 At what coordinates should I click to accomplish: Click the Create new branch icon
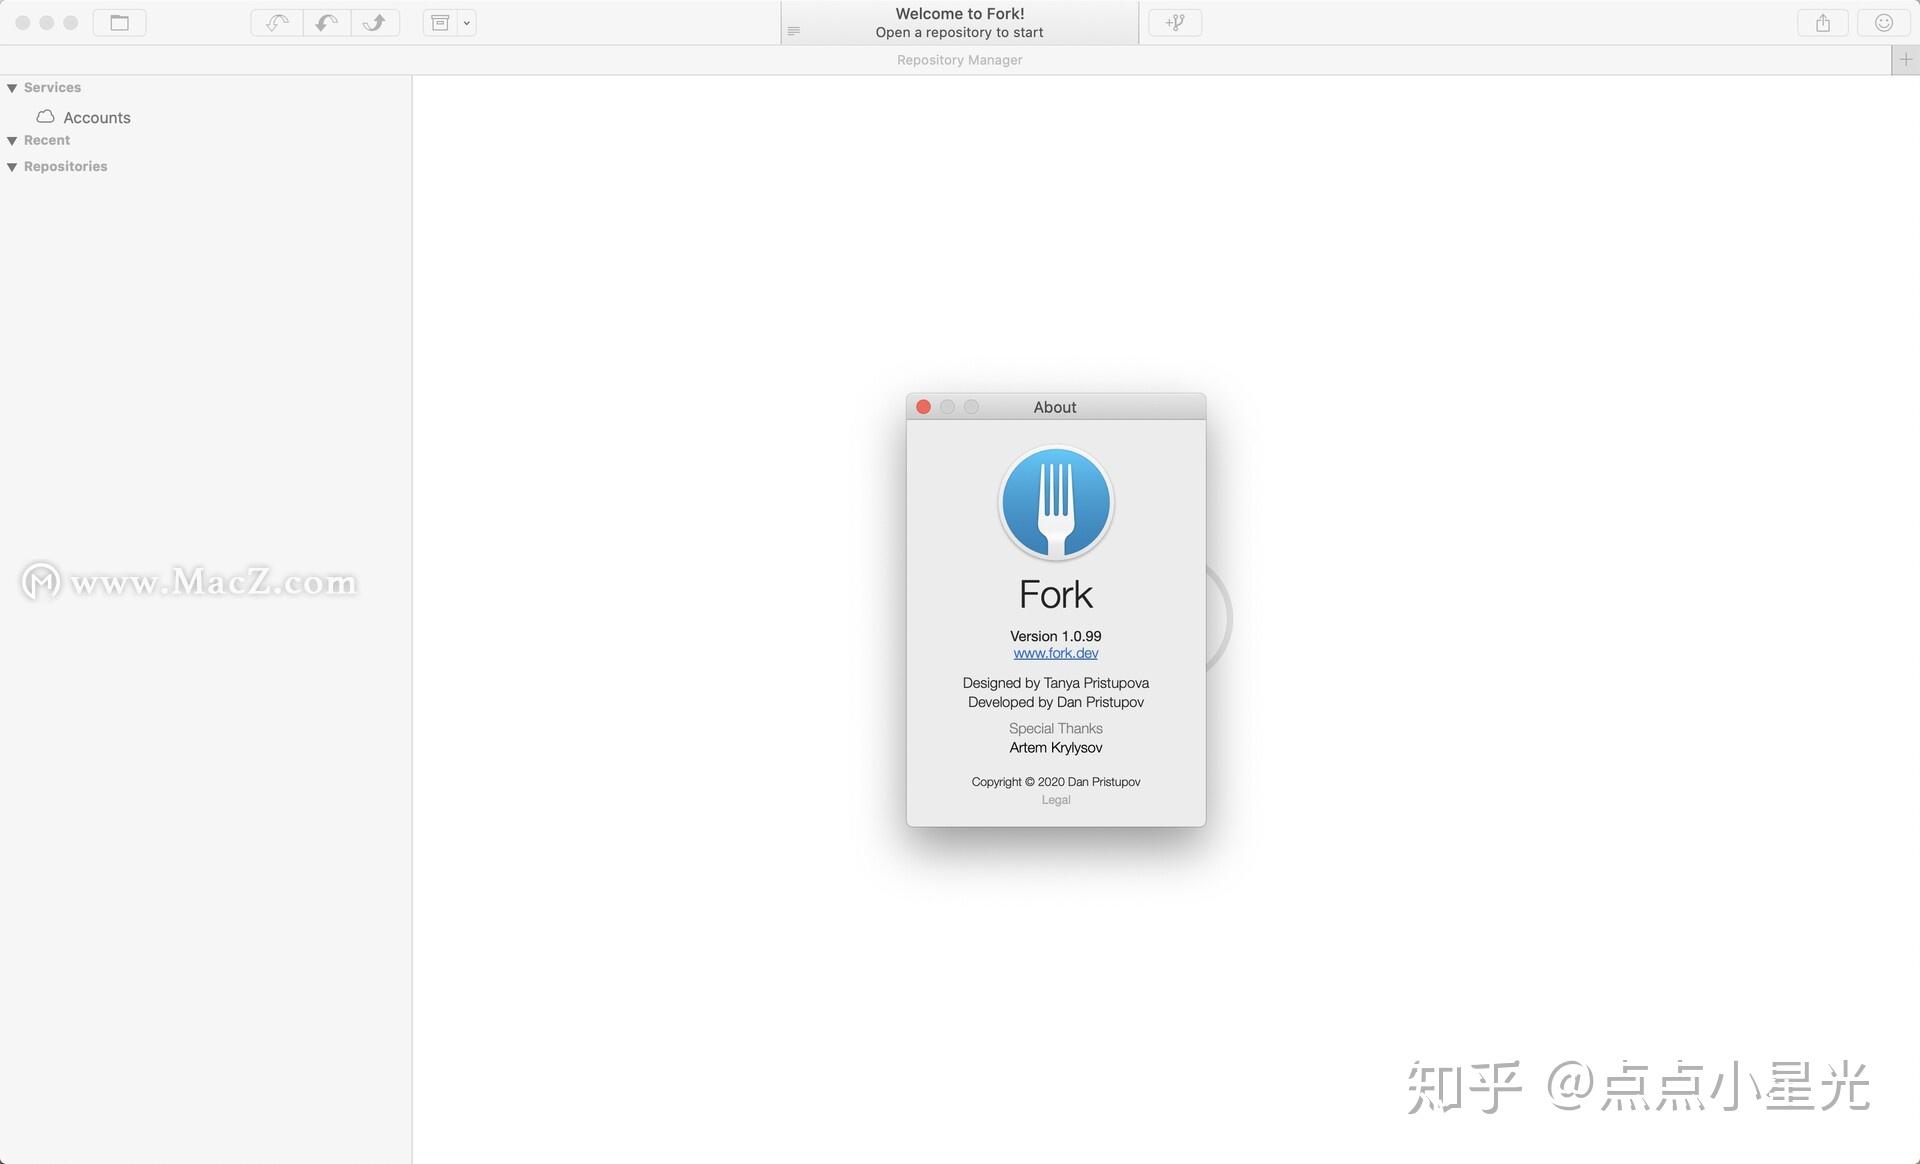click(1174, 22)
